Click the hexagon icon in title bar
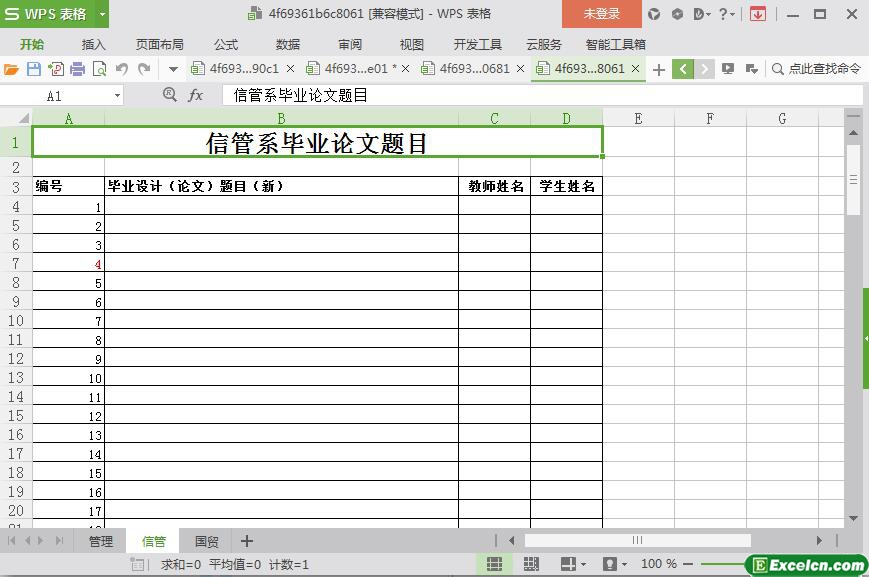 [x=677, y=14]
